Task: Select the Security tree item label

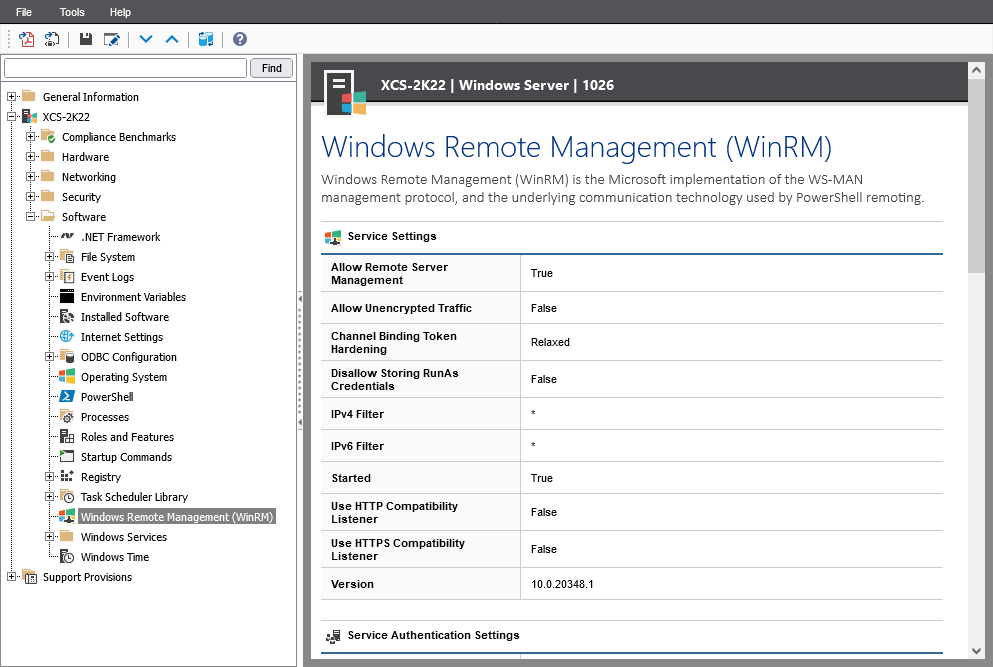Action: point(81,197)
